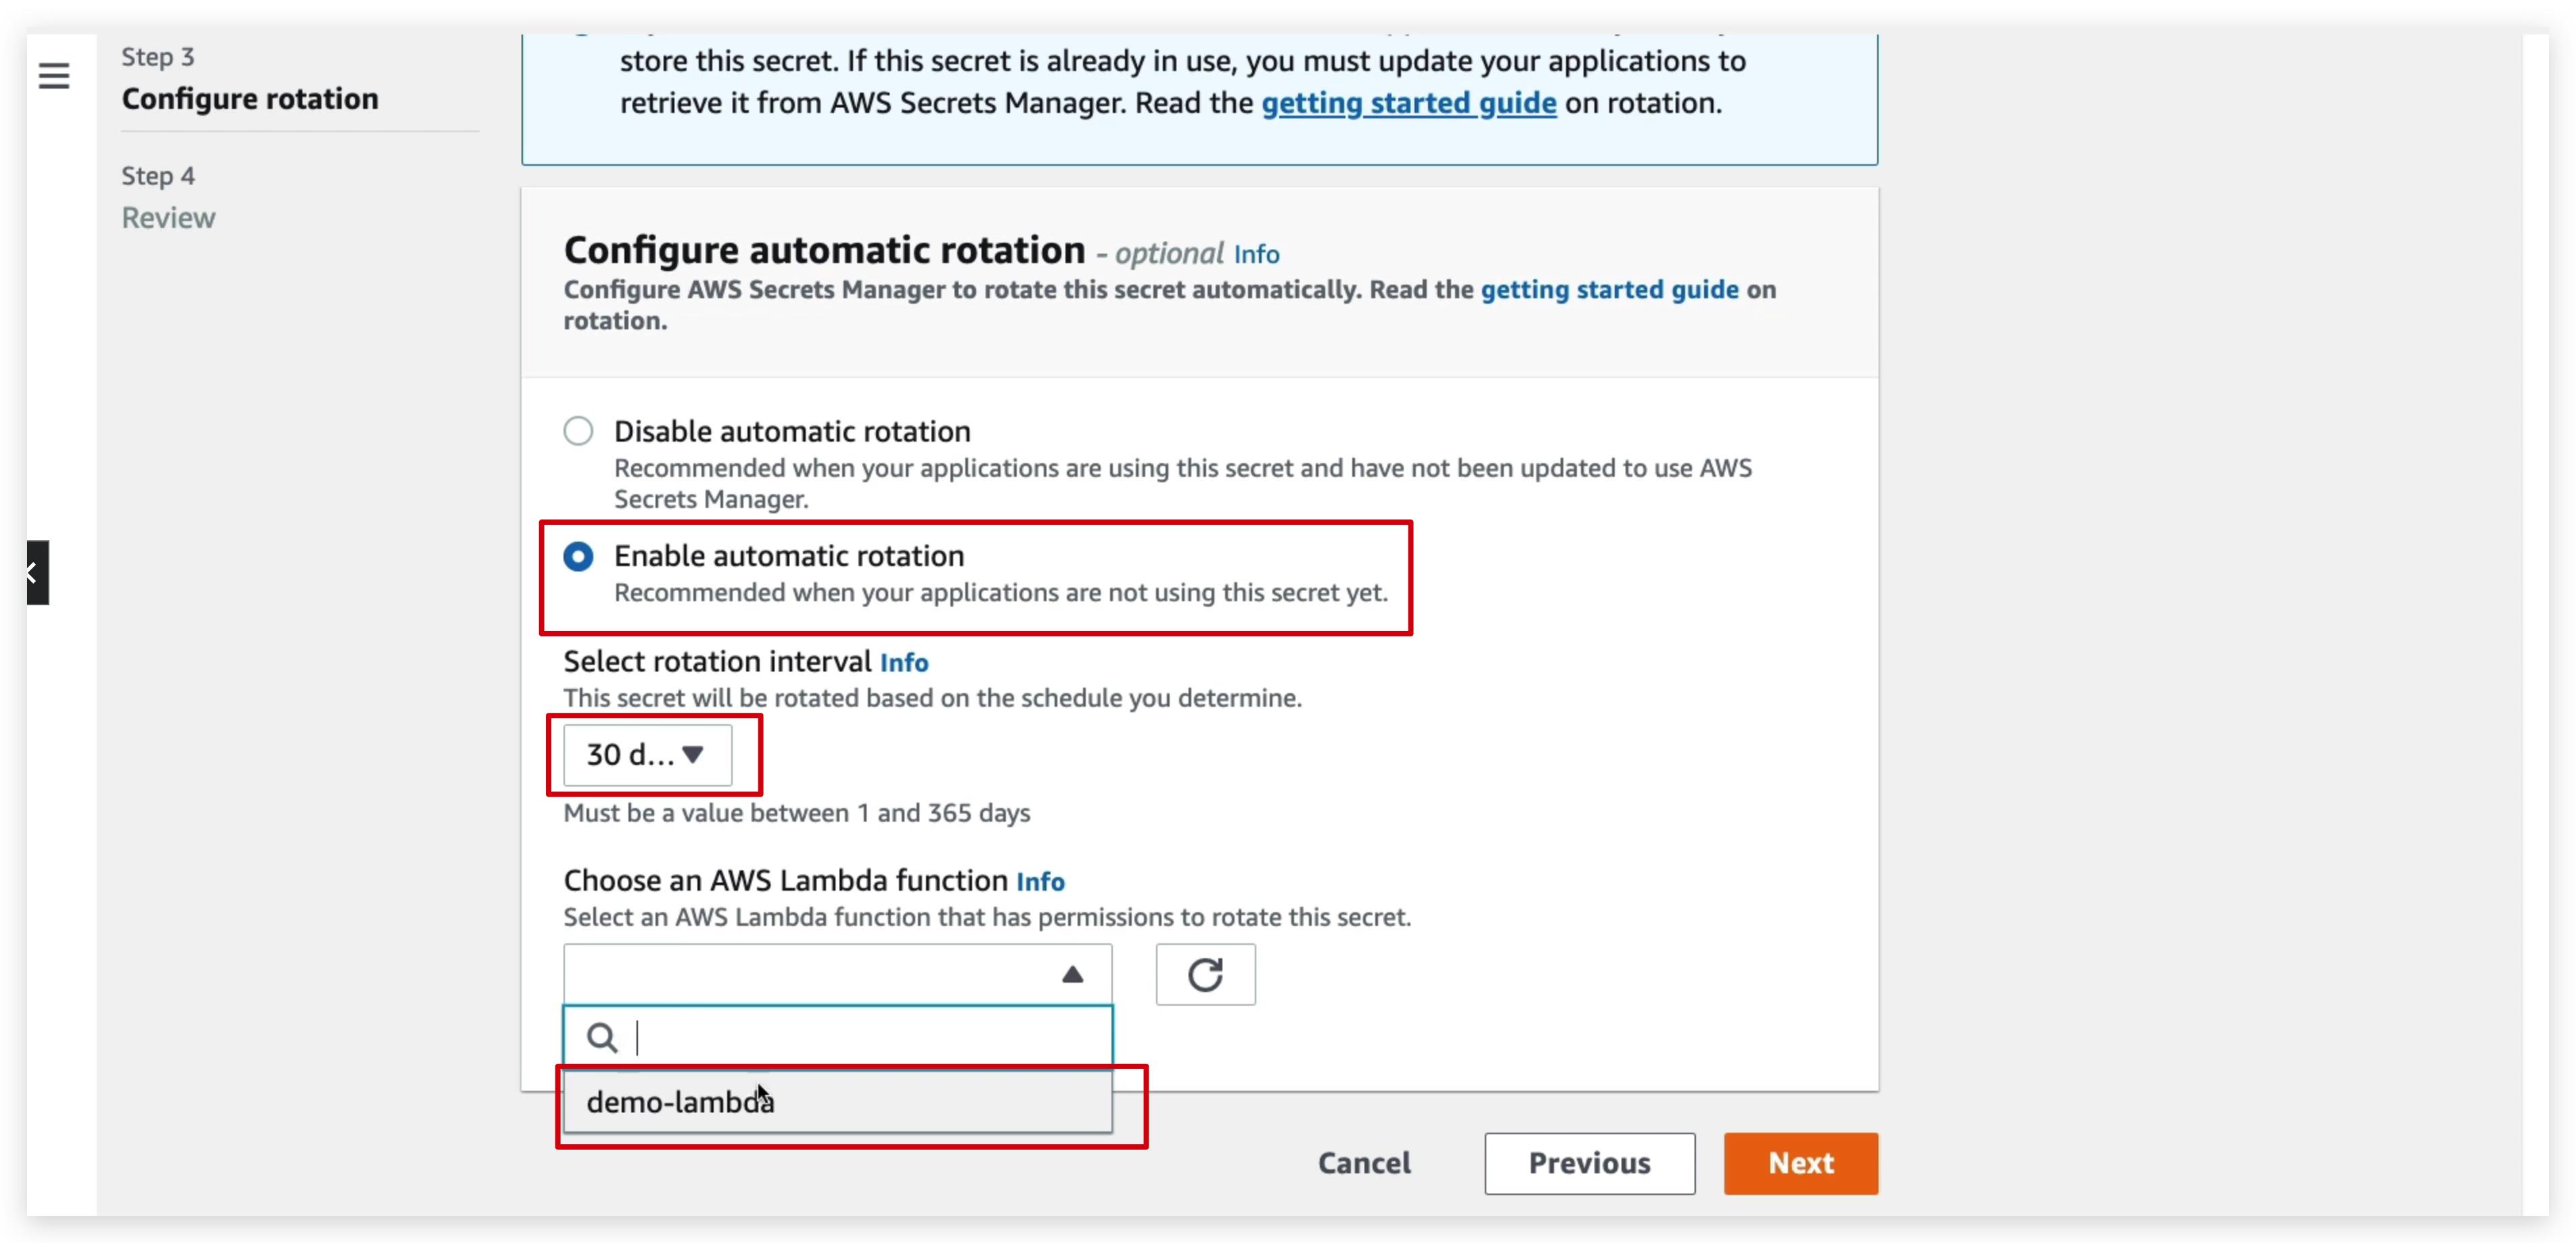Collapse the Lambda function dropdown arrow
This screenshot has height=1243, width=2576.
[x=1072, y=974]
